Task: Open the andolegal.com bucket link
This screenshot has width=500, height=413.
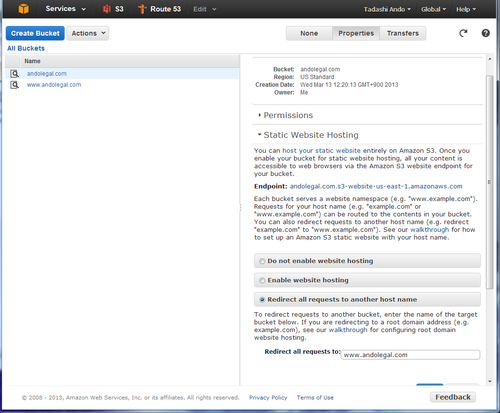Action: tap(47, 74)
